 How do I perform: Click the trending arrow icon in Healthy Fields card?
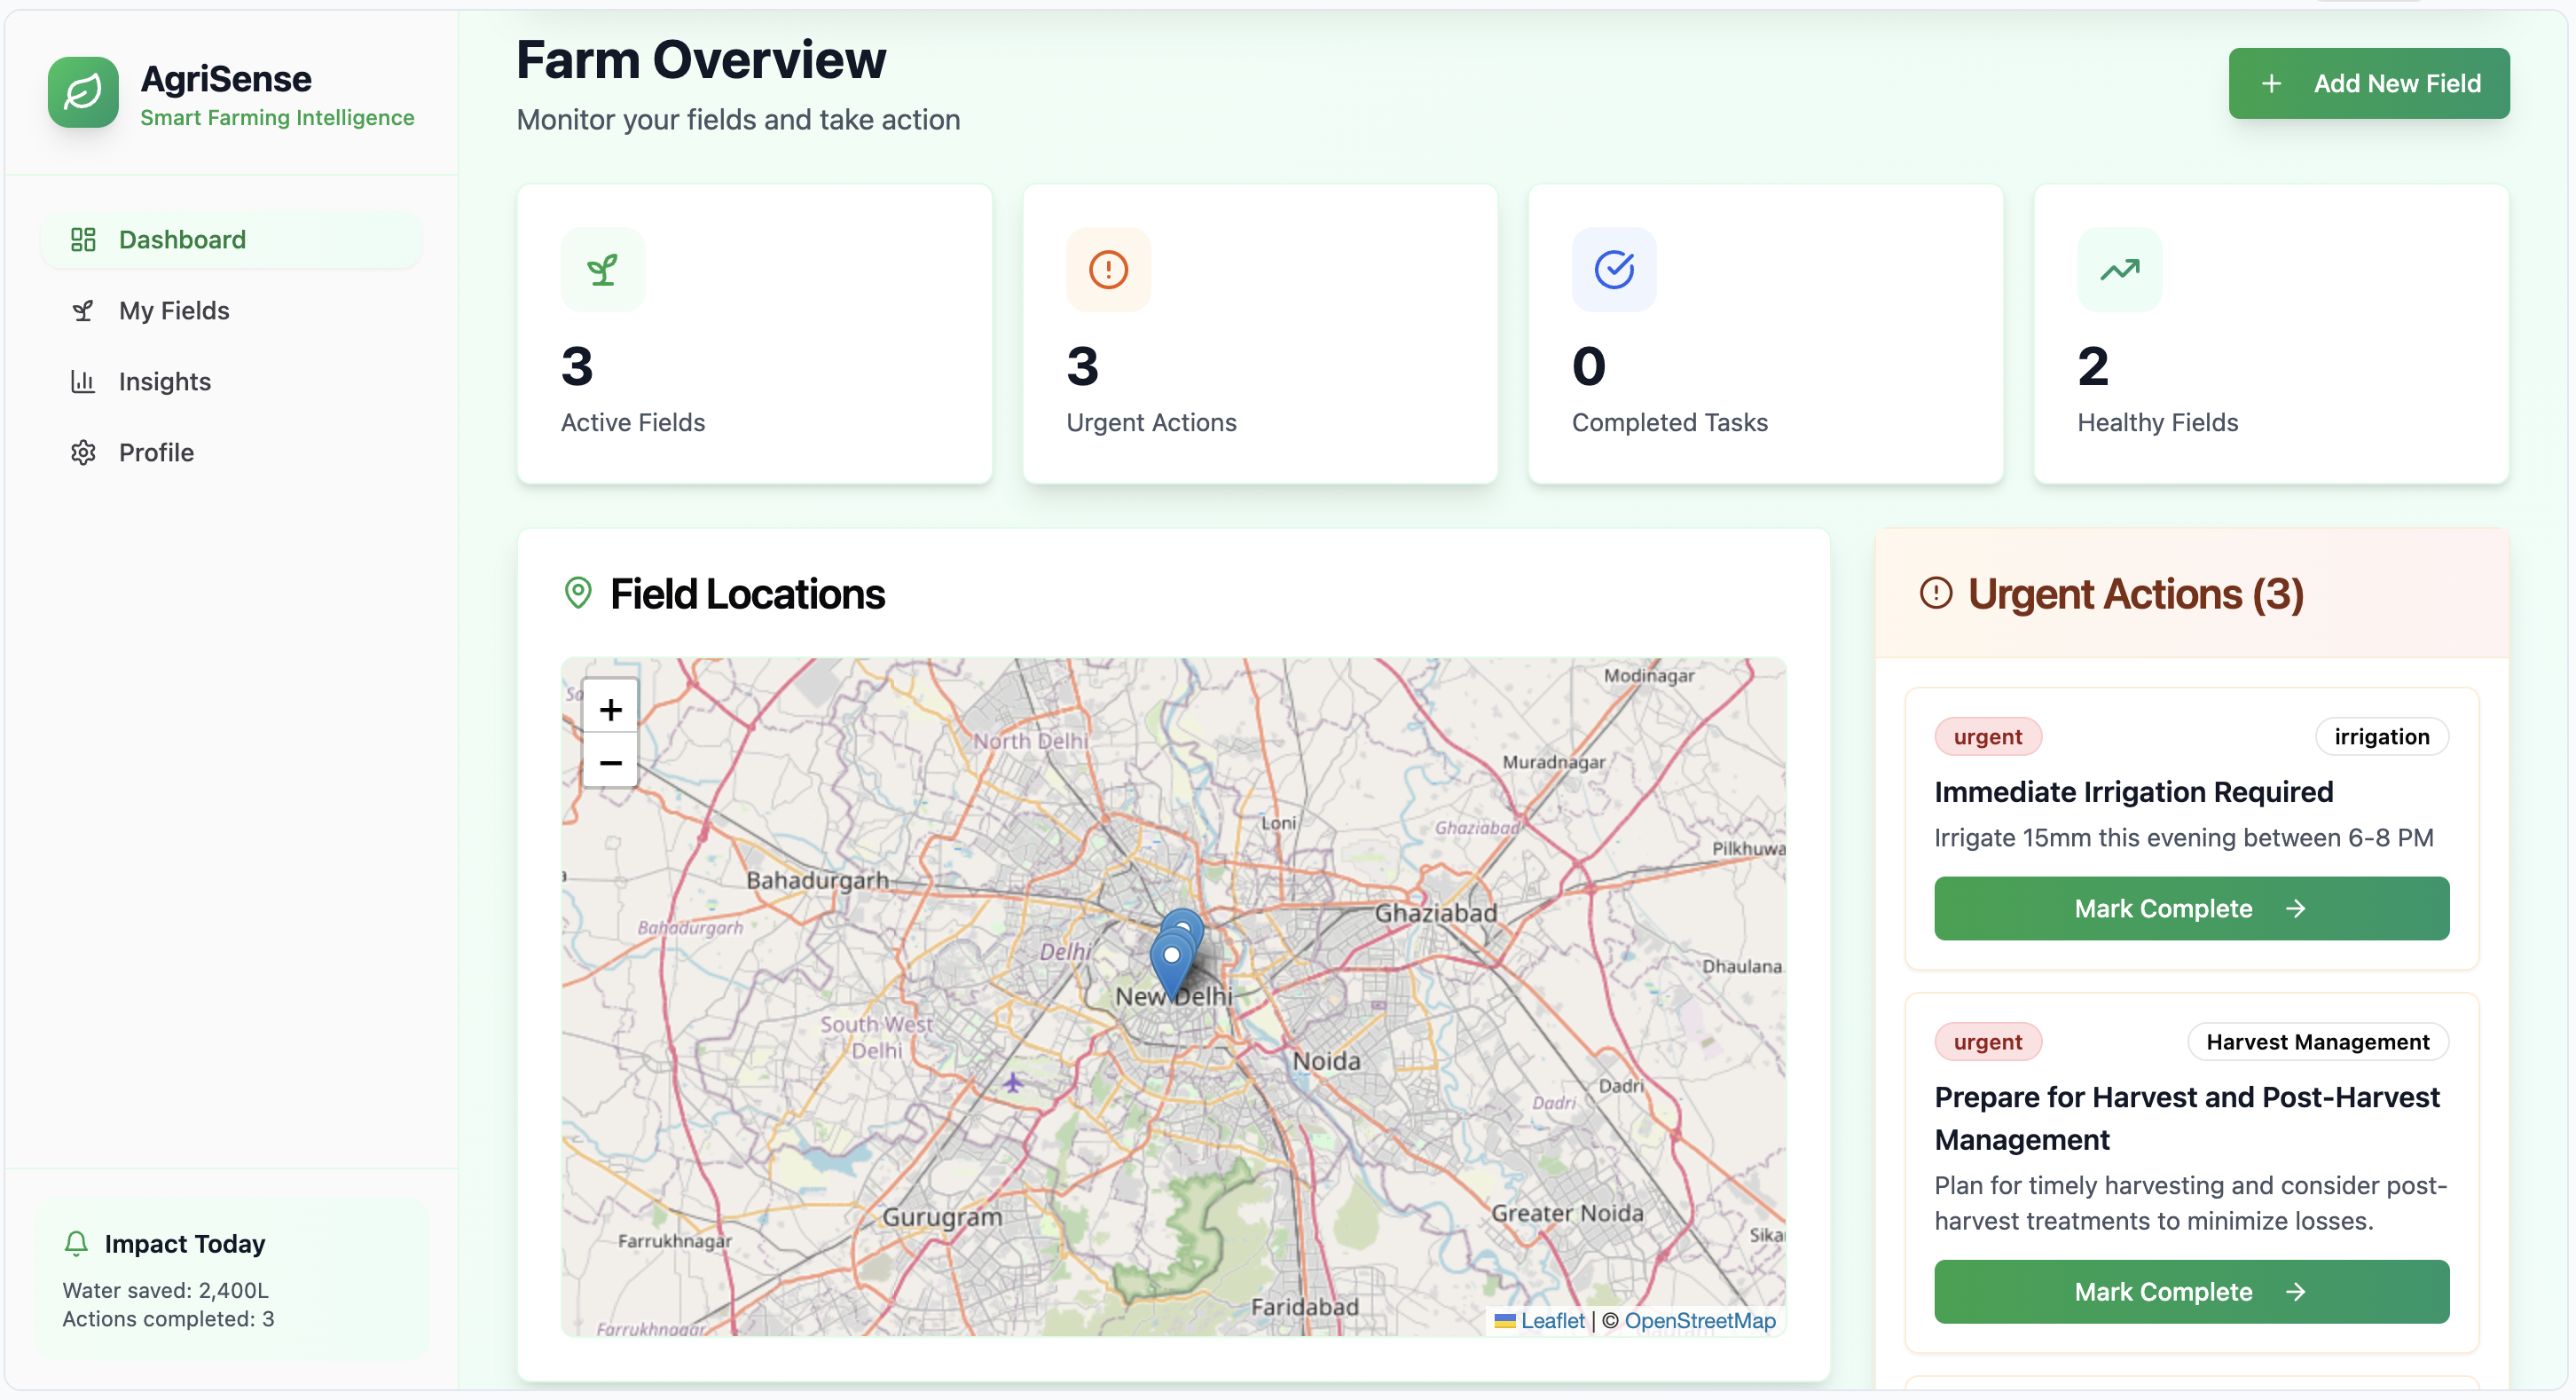point(2119,269)
